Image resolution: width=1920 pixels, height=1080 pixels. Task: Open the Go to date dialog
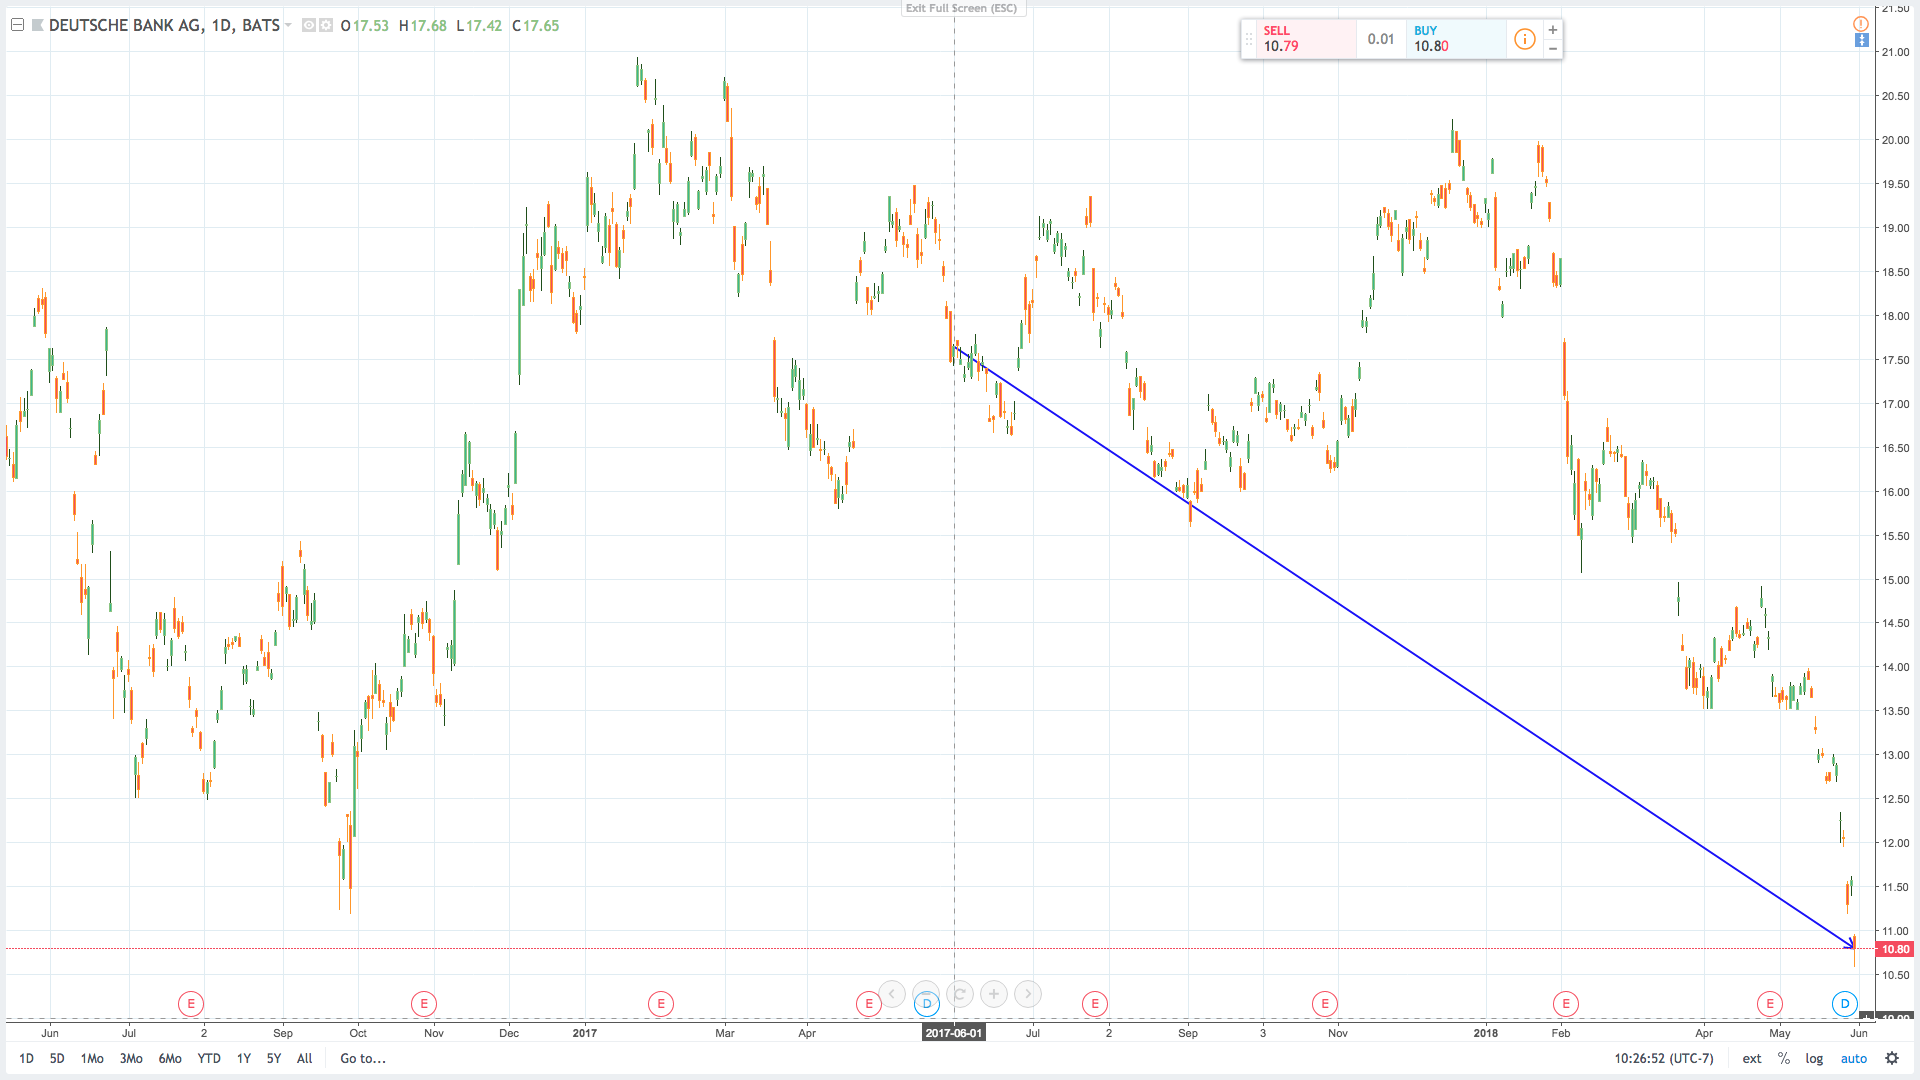[362, 1058]
